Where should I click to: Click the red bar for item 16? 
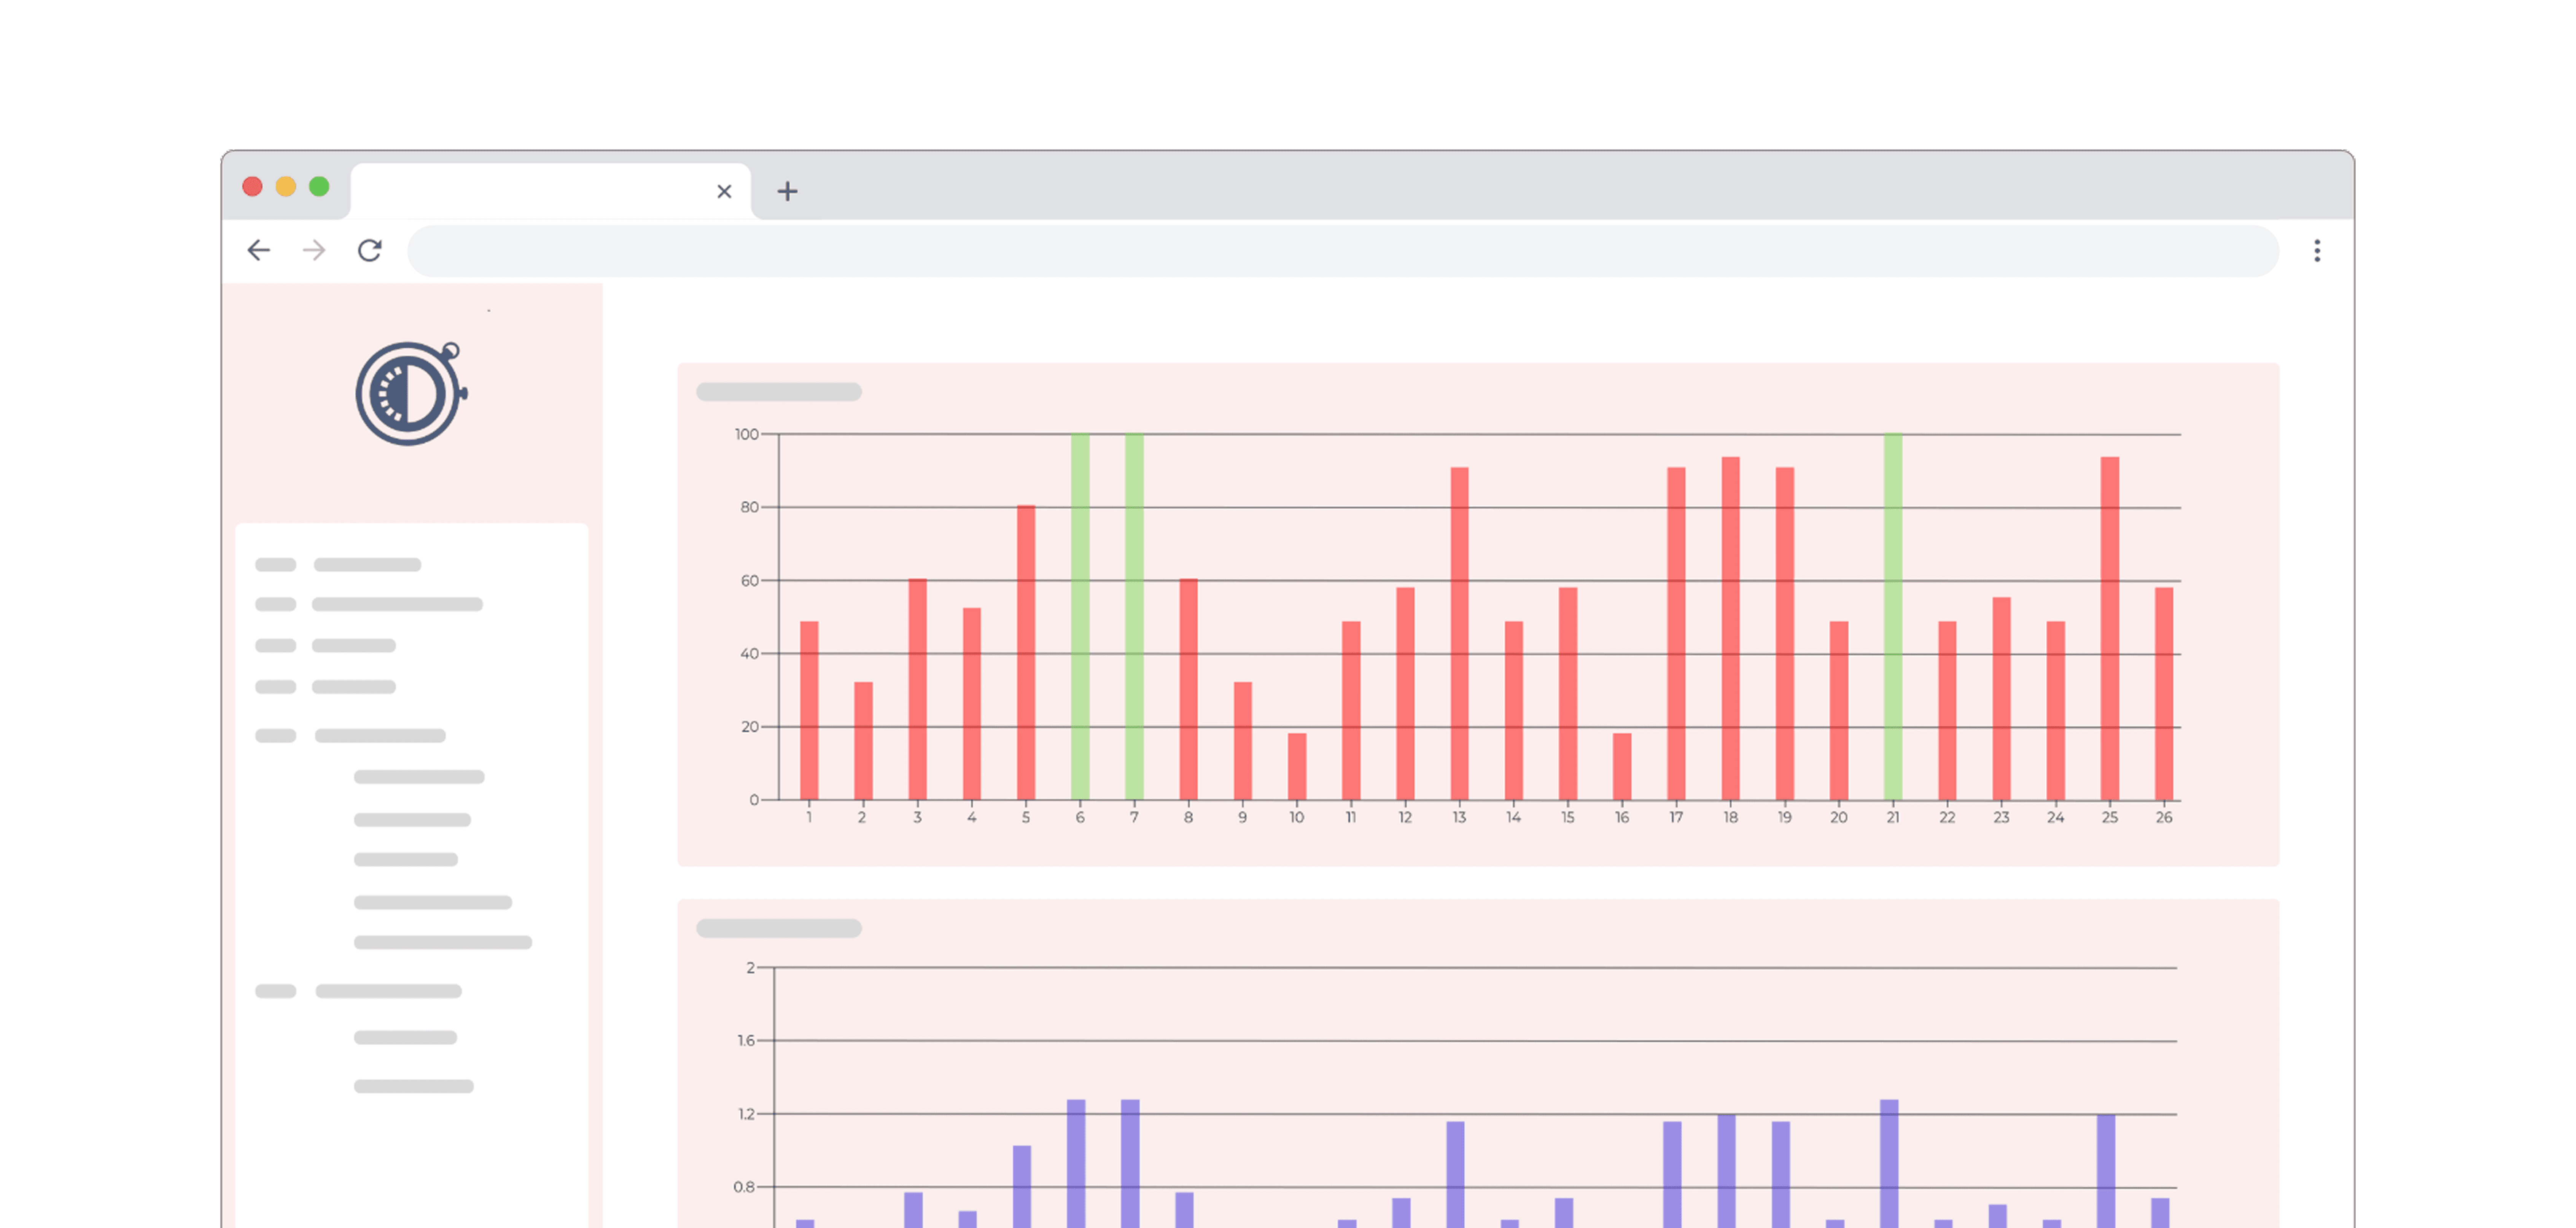pos(1622,767)
